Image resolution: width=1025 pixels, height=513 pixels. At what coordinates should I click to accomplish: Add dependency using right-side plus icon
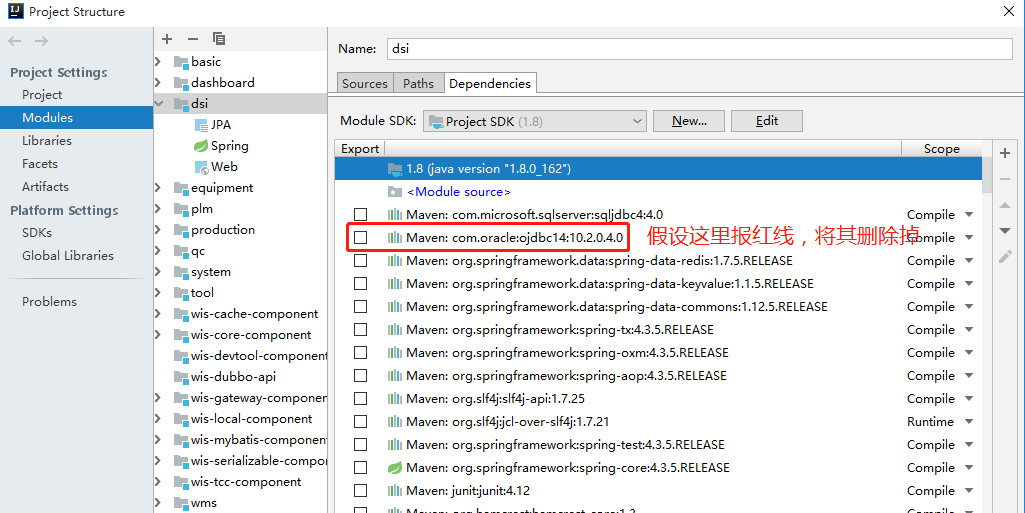pyautogui.click(x=1005, y=153)
